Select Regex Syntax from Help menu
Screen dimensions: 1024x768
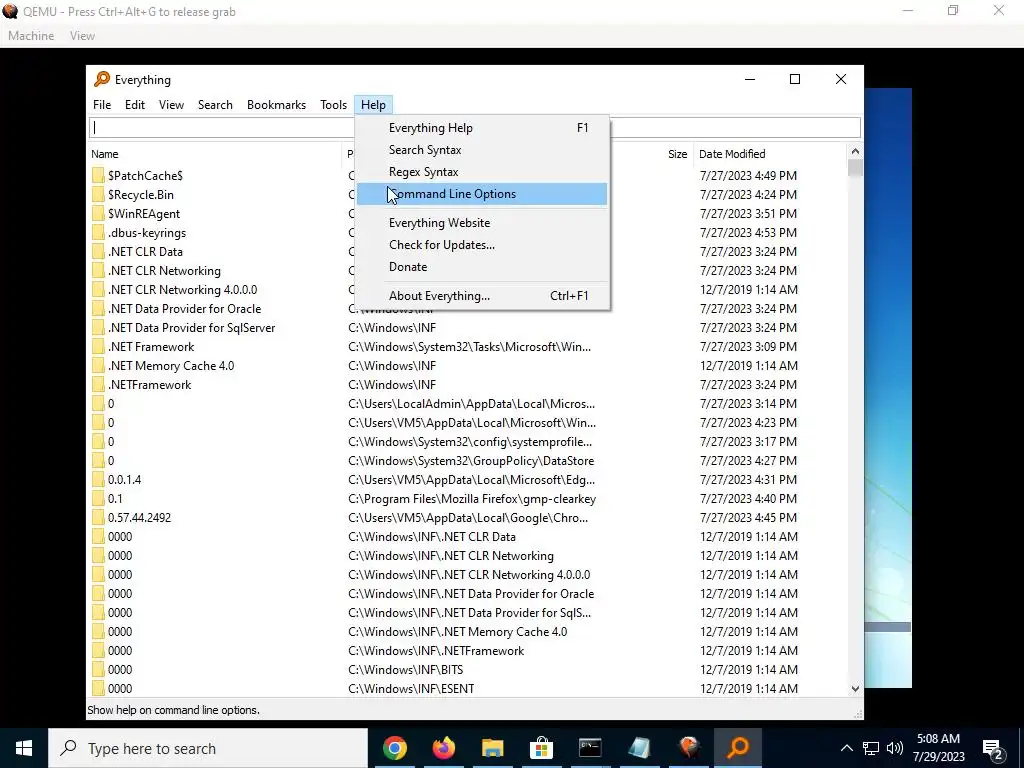[482, 172]
